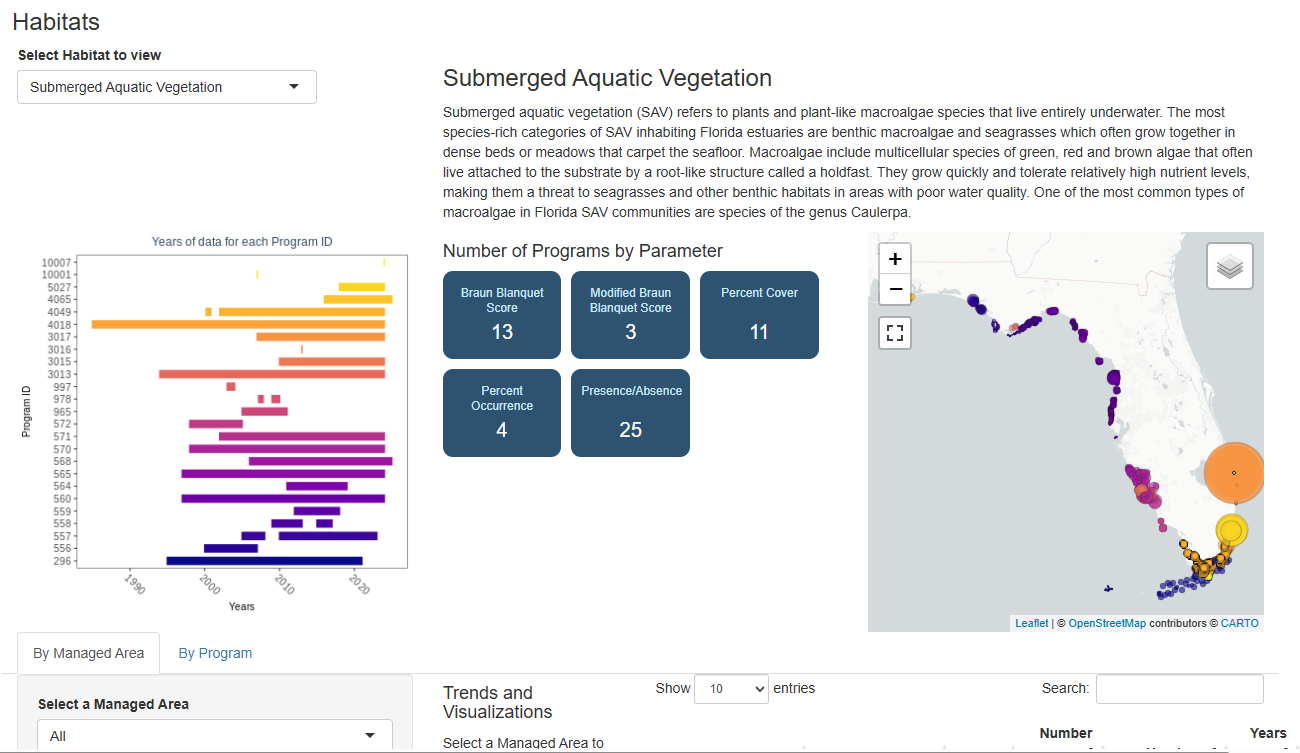Open the CARTO attribution link

(x=1240, y=623)
